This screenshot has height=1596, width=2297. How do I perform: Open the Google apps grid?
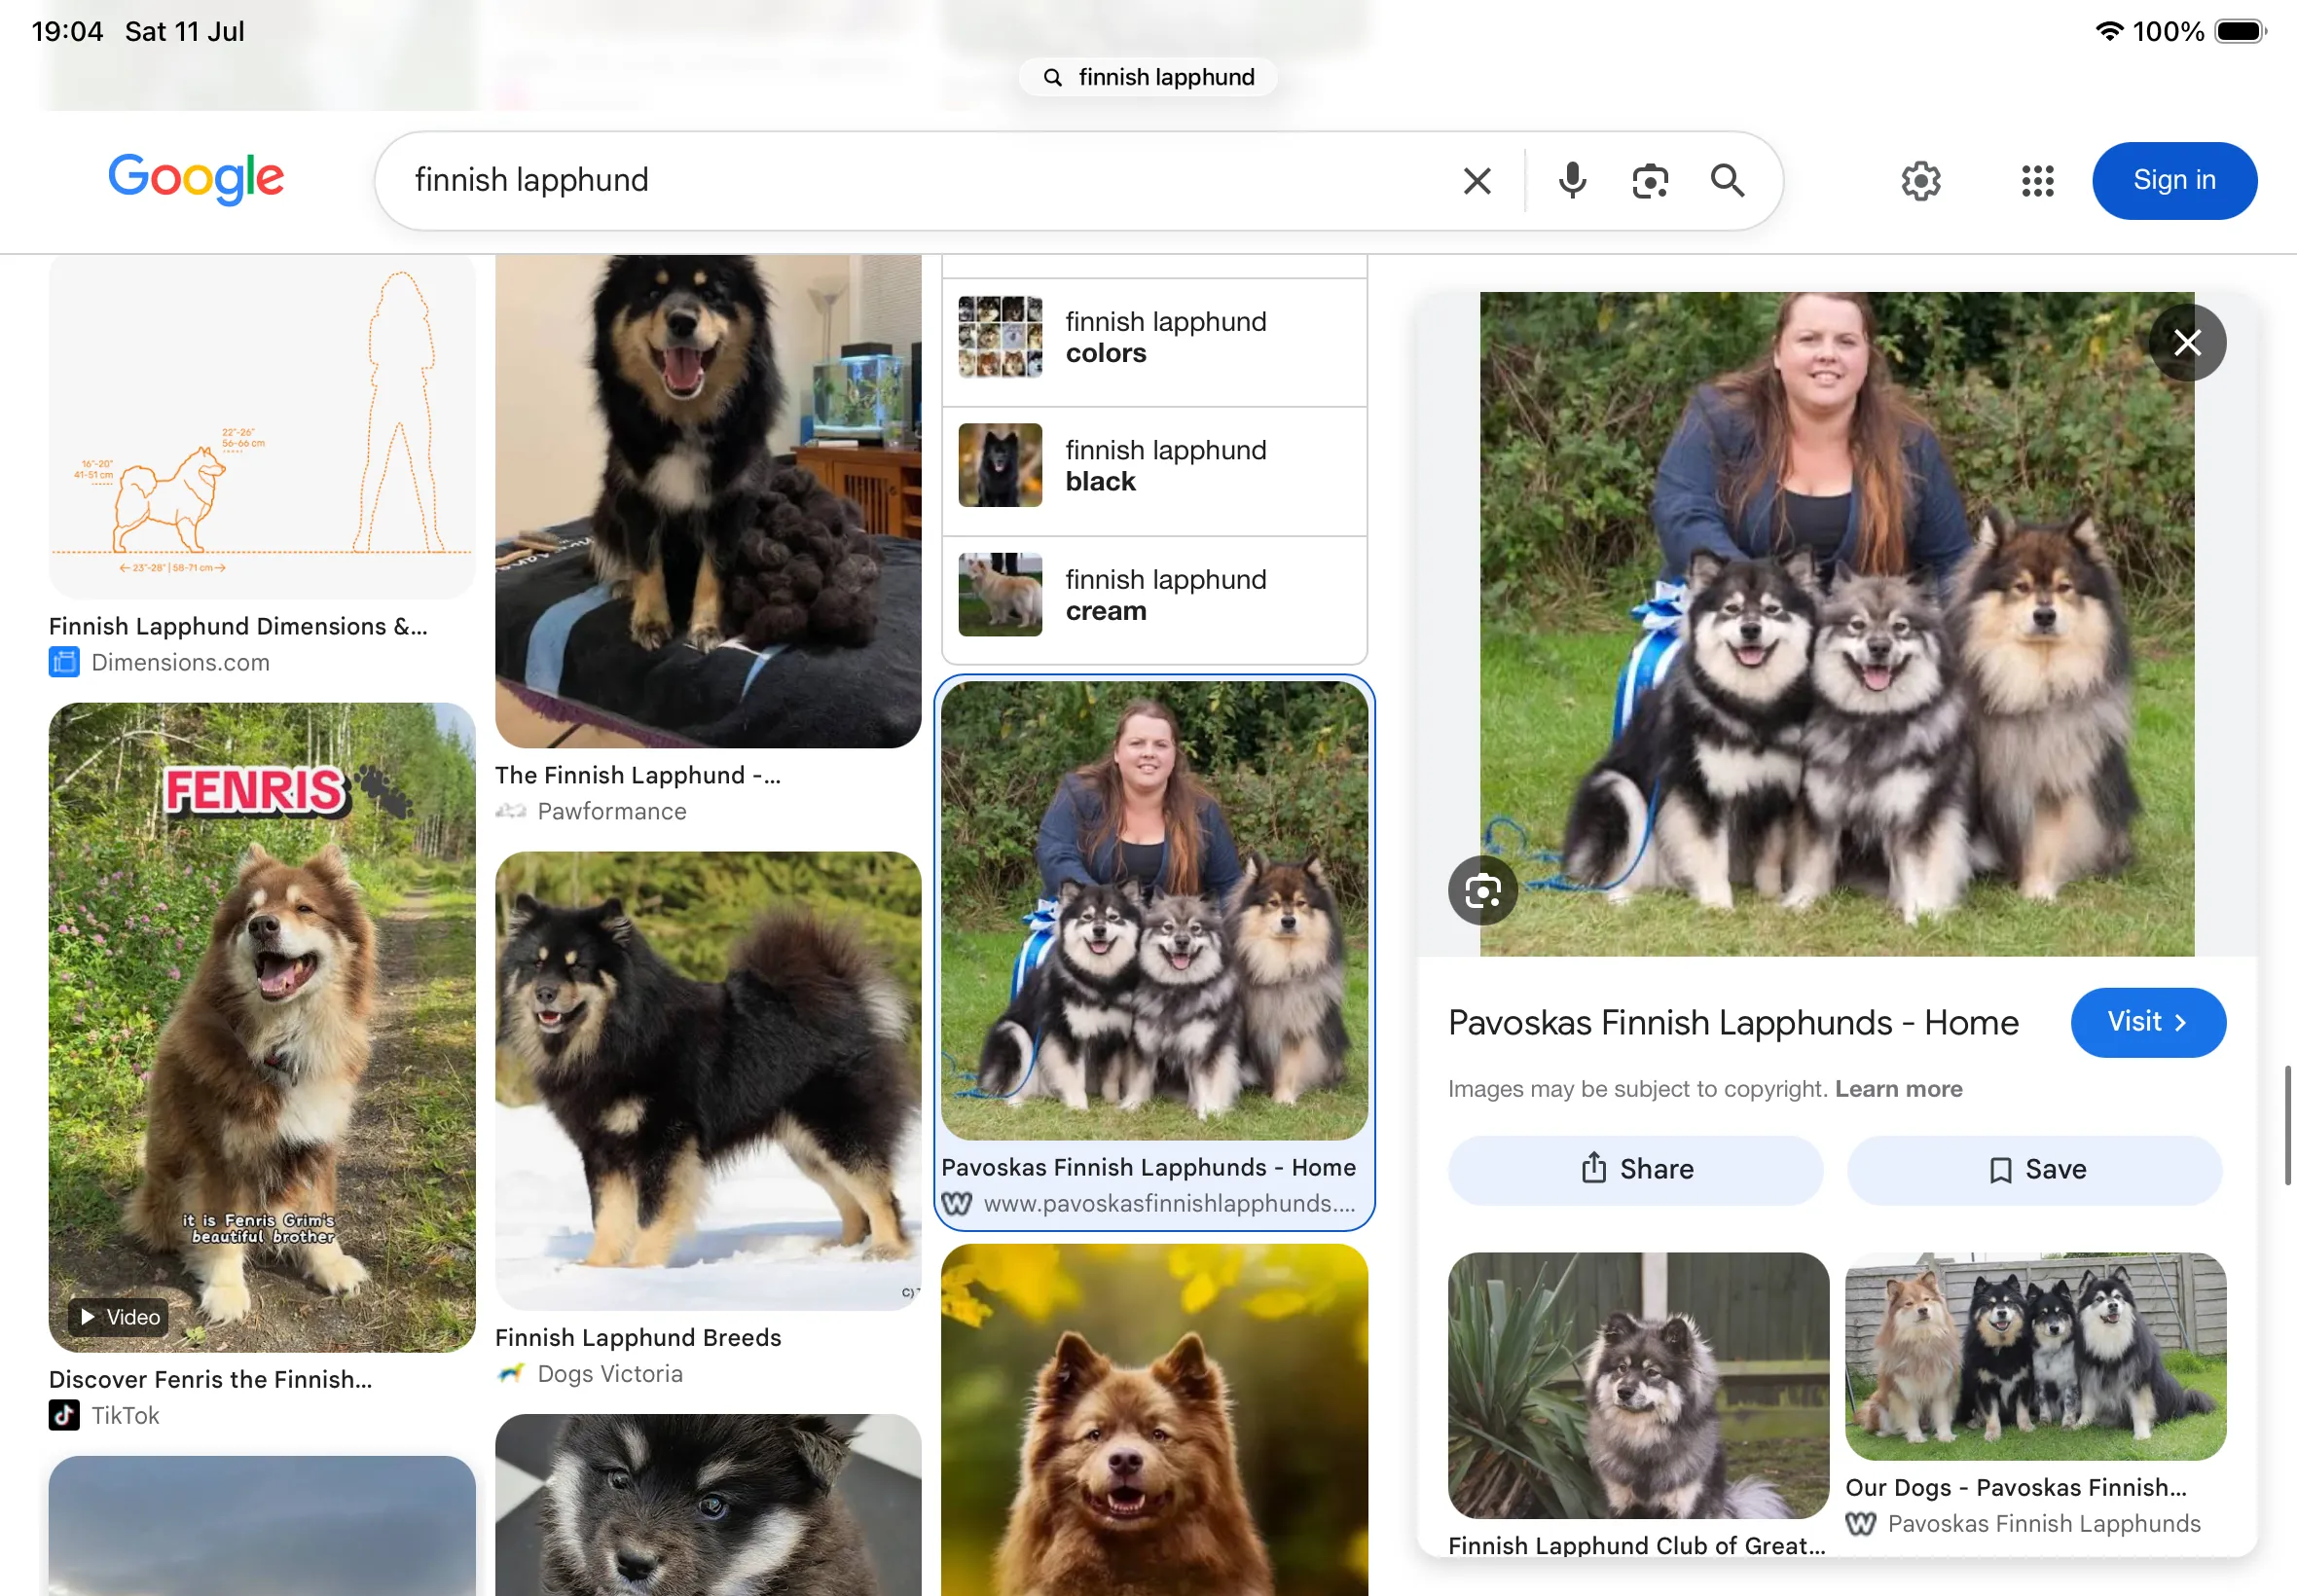[x=2037, y=181]
